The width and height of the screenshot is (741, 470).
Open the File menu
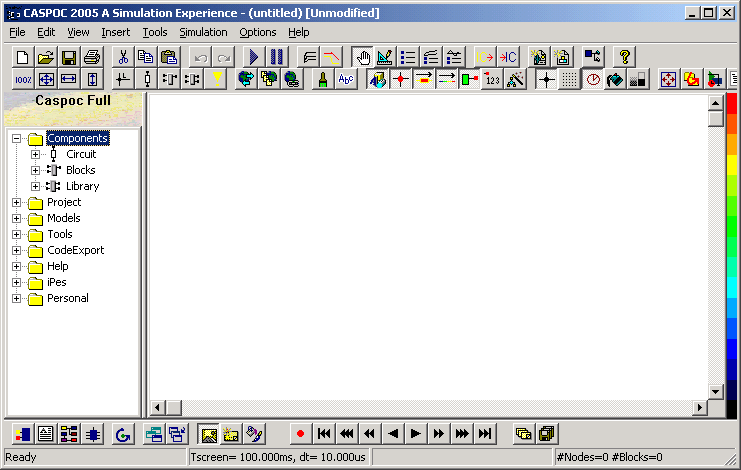(x=17, y=32)
